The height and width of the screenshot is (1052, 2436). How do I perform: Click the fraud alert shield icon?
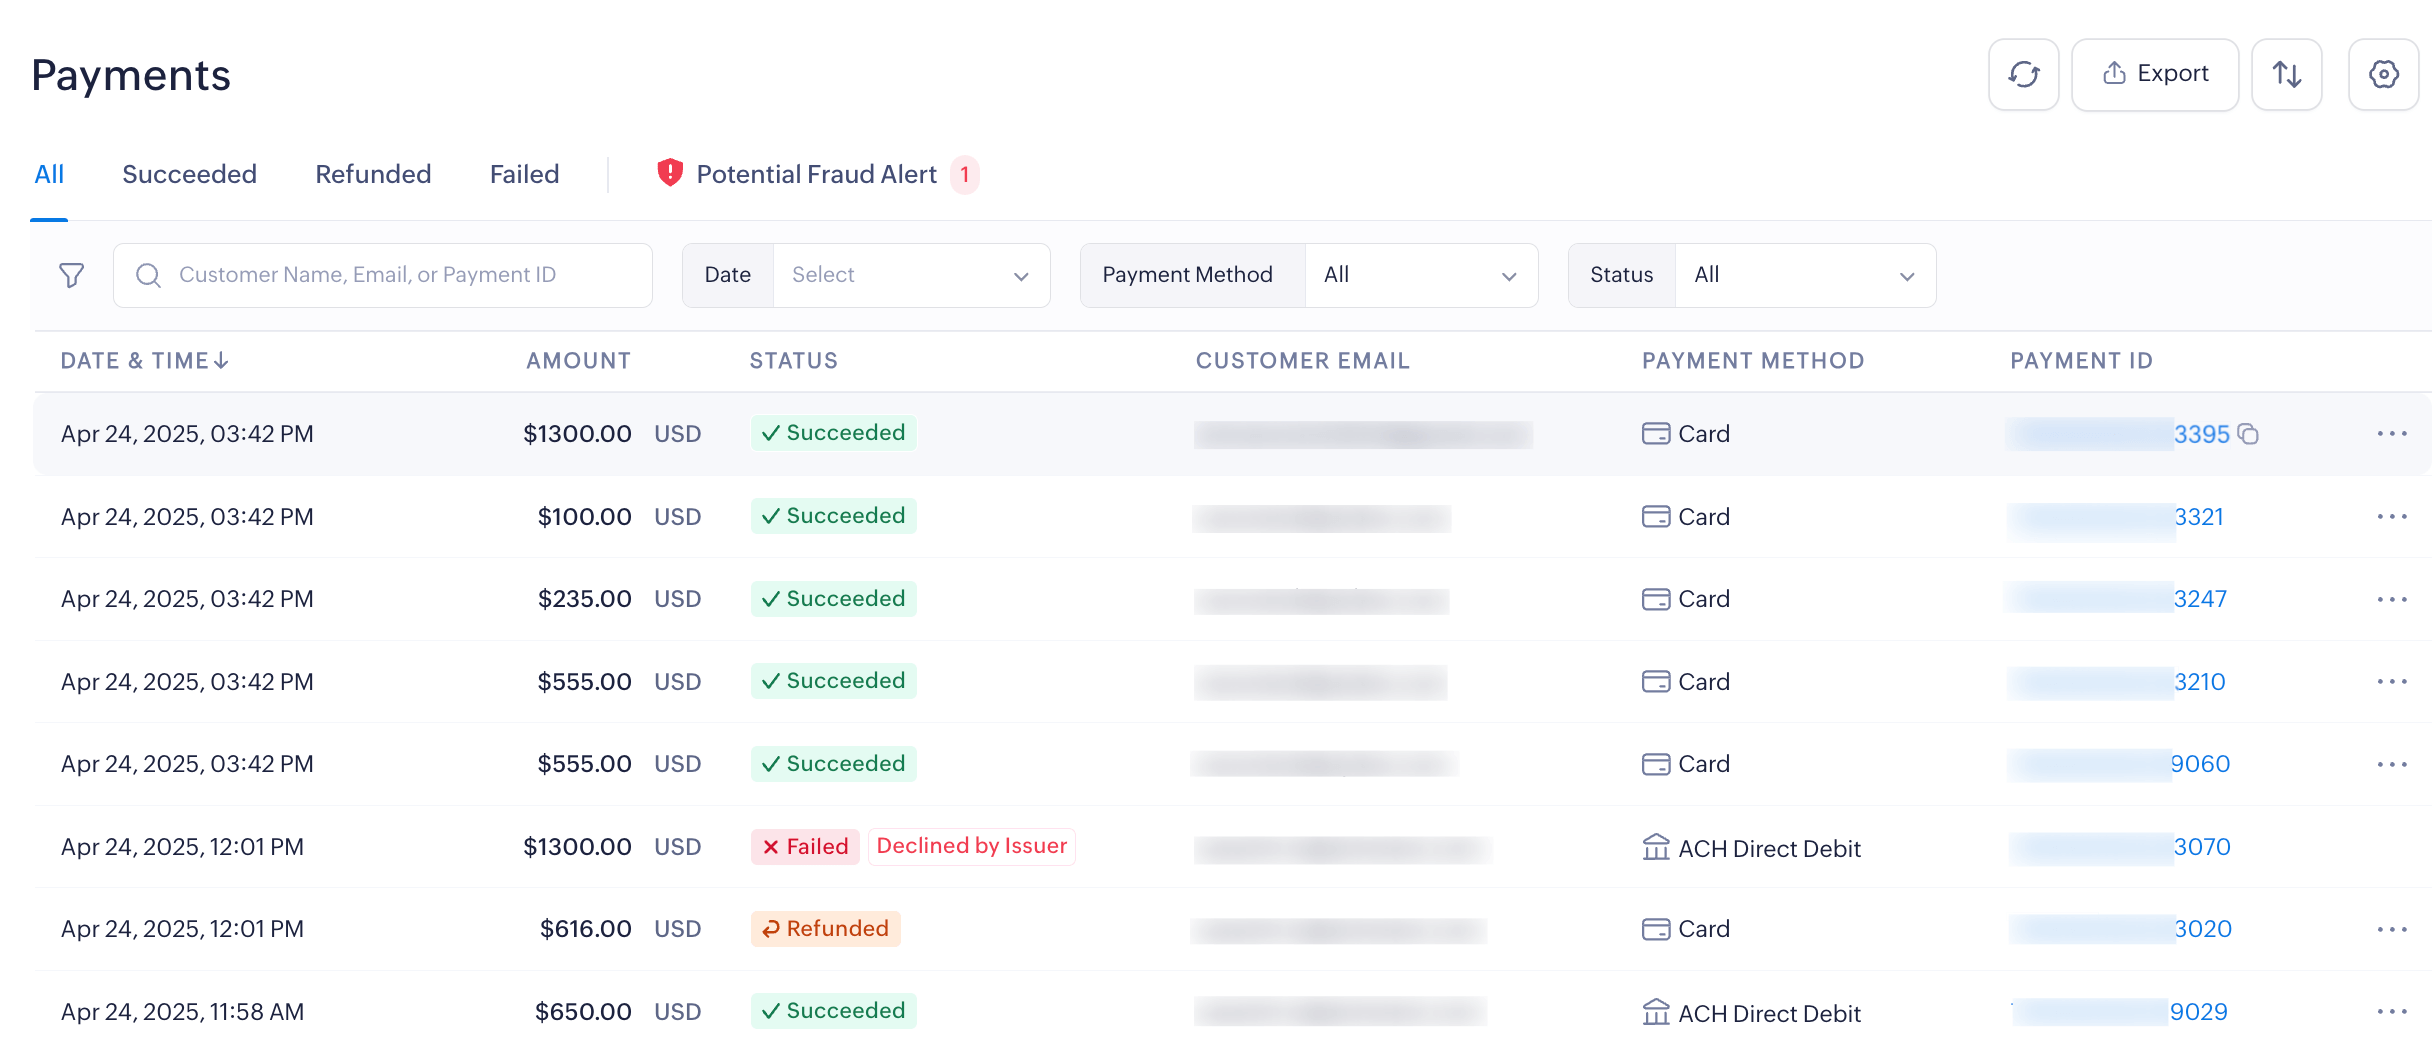tap(668, 173)
